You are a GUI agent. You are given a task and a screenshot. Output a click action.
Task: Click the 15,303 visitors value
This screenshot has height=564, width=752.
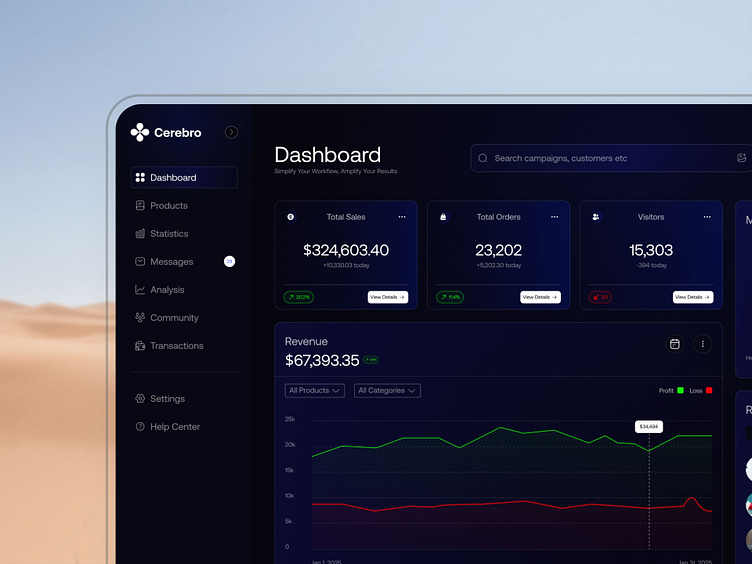[x=651, y=250]
